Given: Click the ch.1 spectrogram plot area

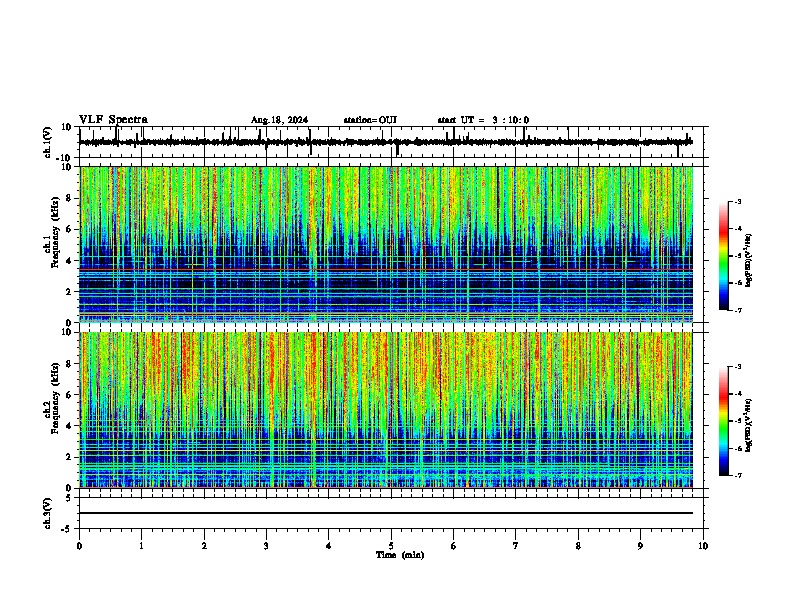Looking at the screenshot, I should pyautogui.click(x=386, y=244).
